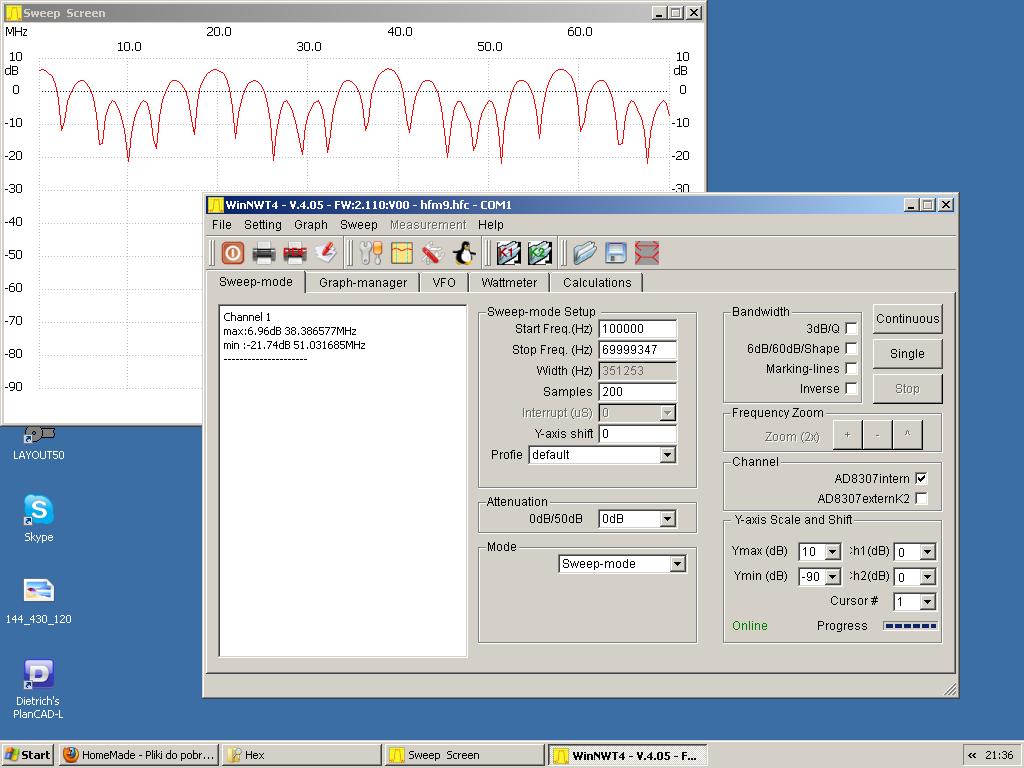The width and height of the screenshot is (1024, 768).
Task: Expand the Attenuation 0dB/50dB dropdown
Action: pos(667,519)
